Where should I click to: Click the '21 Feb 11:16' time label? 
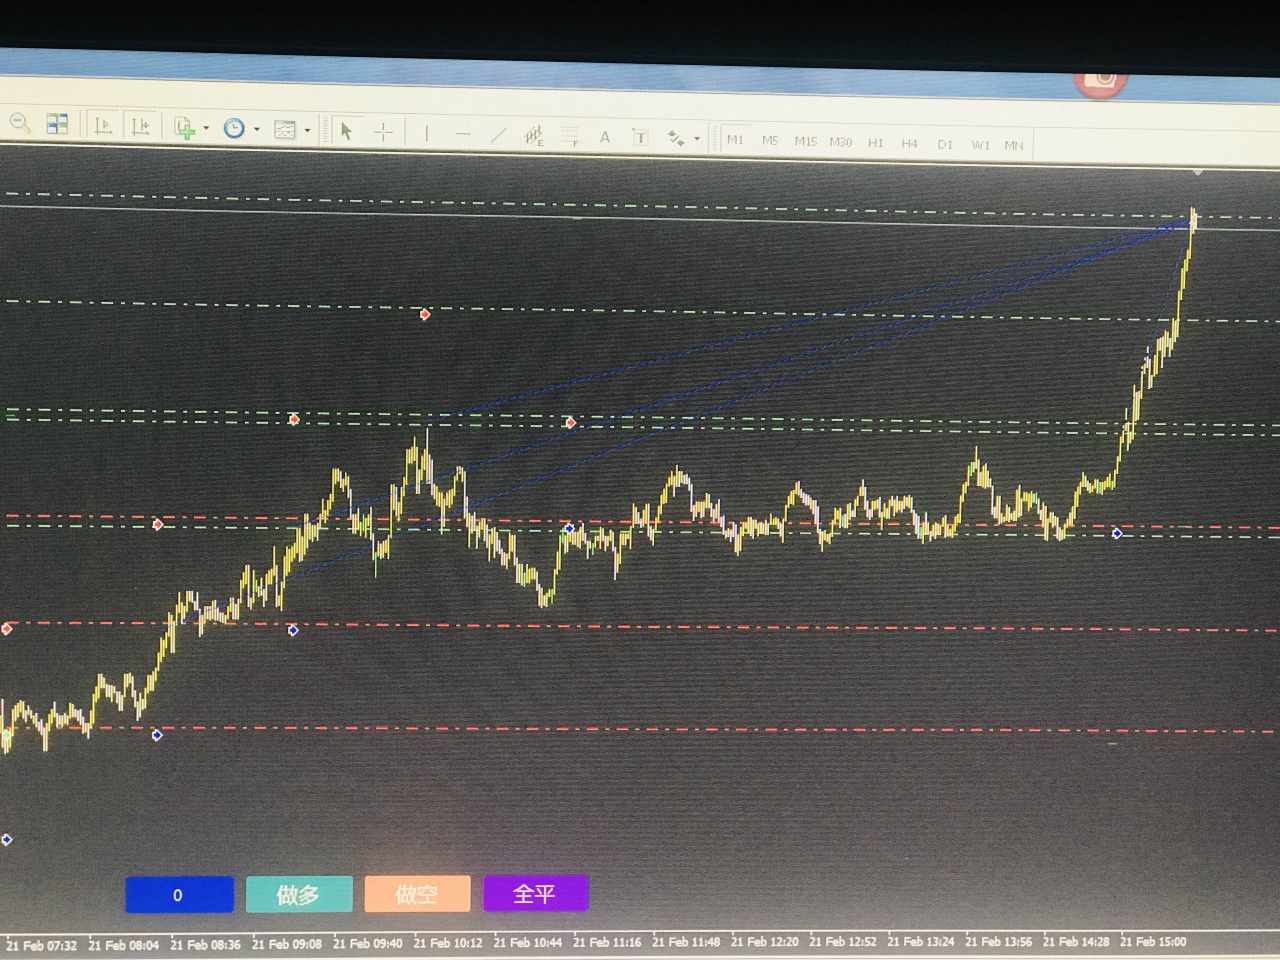pos(607,942)
